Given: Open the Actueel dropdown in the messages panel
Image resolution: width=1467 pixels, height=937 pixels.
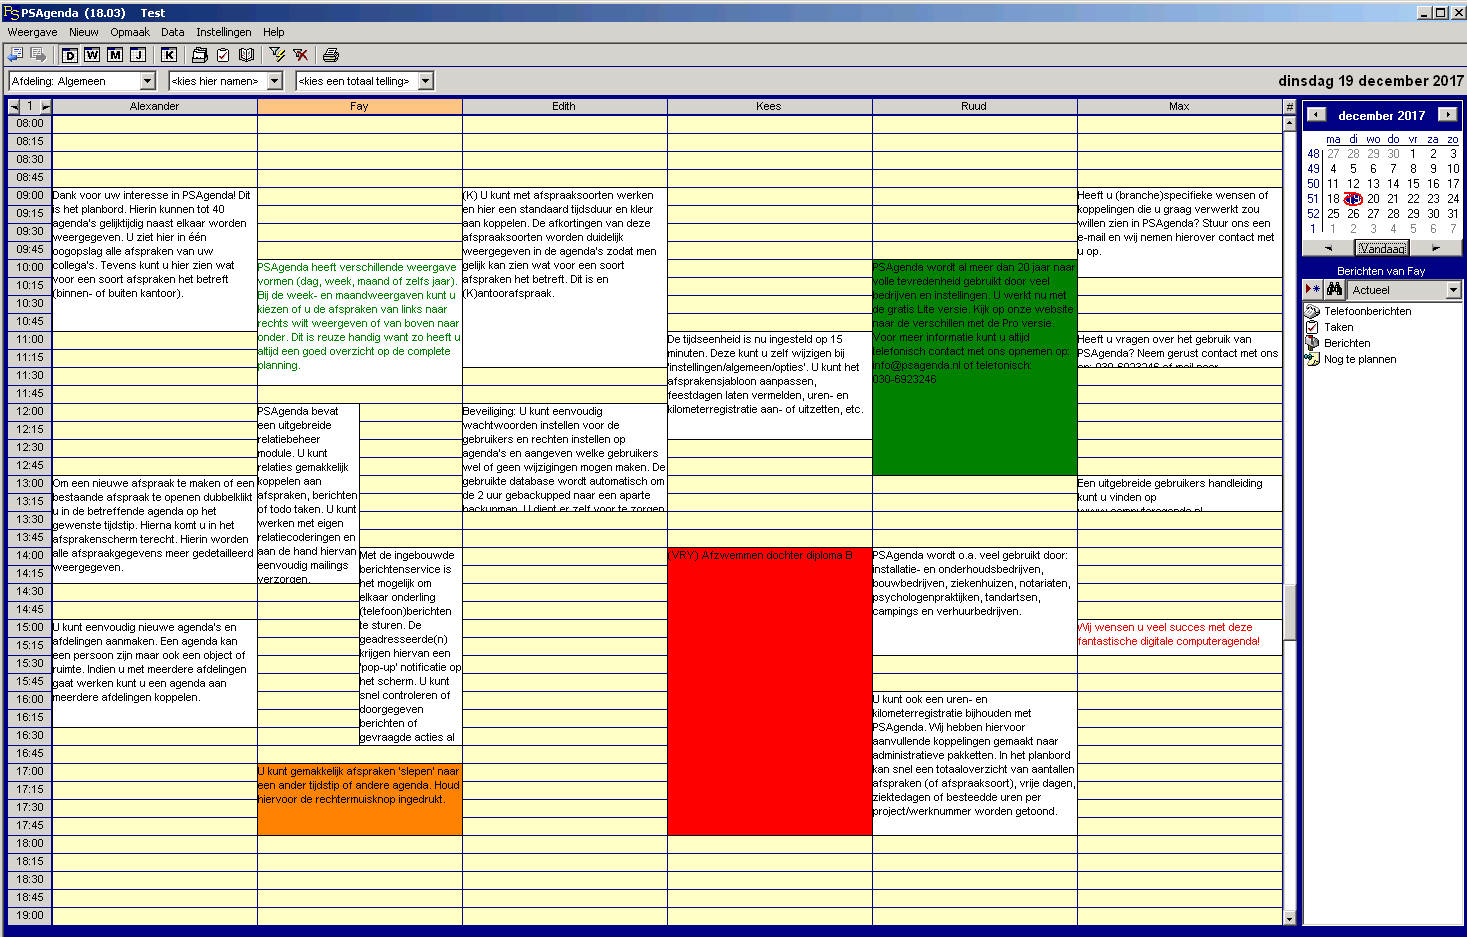Looking at the screenshot, I should (1452, 289).
